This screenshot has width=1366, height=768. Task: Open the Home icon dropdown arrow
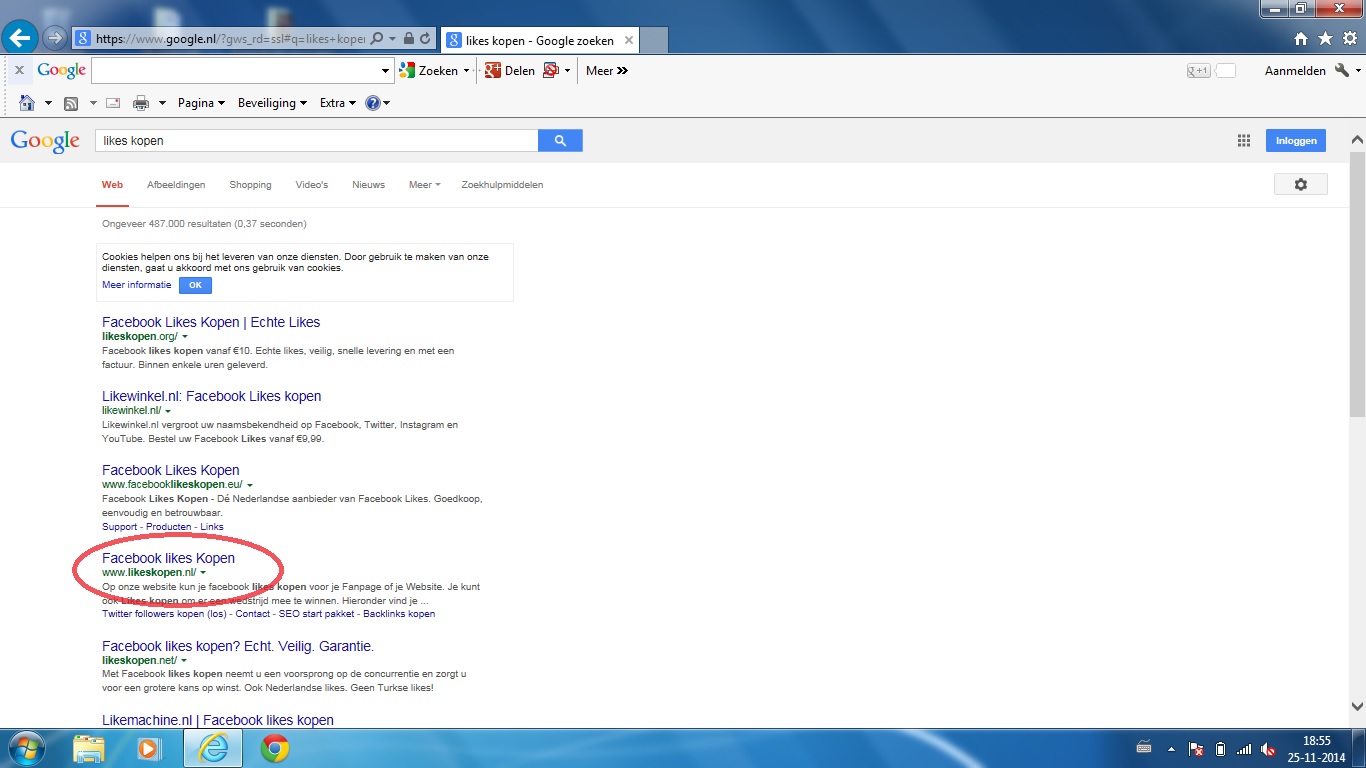click(x=47, y=103)
